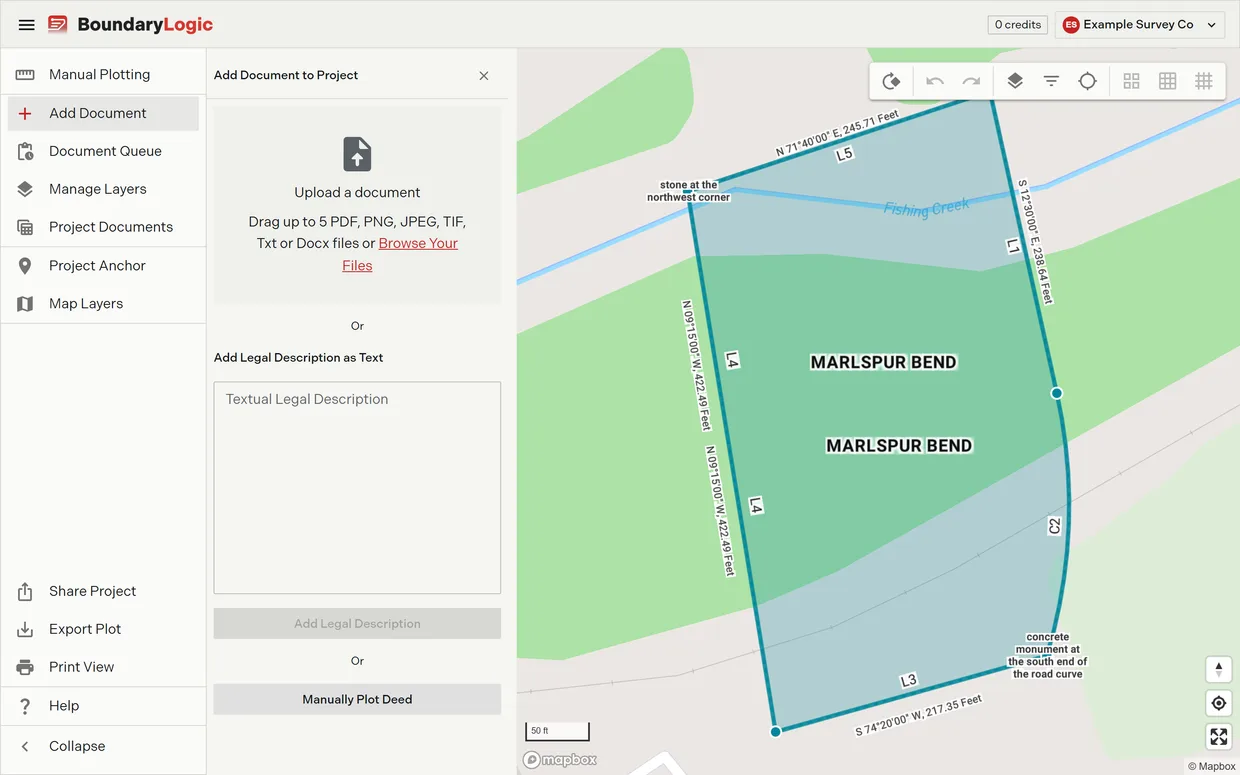Click the rotate tool in map toolbar

pyautogui.click(x=891, y=82)
